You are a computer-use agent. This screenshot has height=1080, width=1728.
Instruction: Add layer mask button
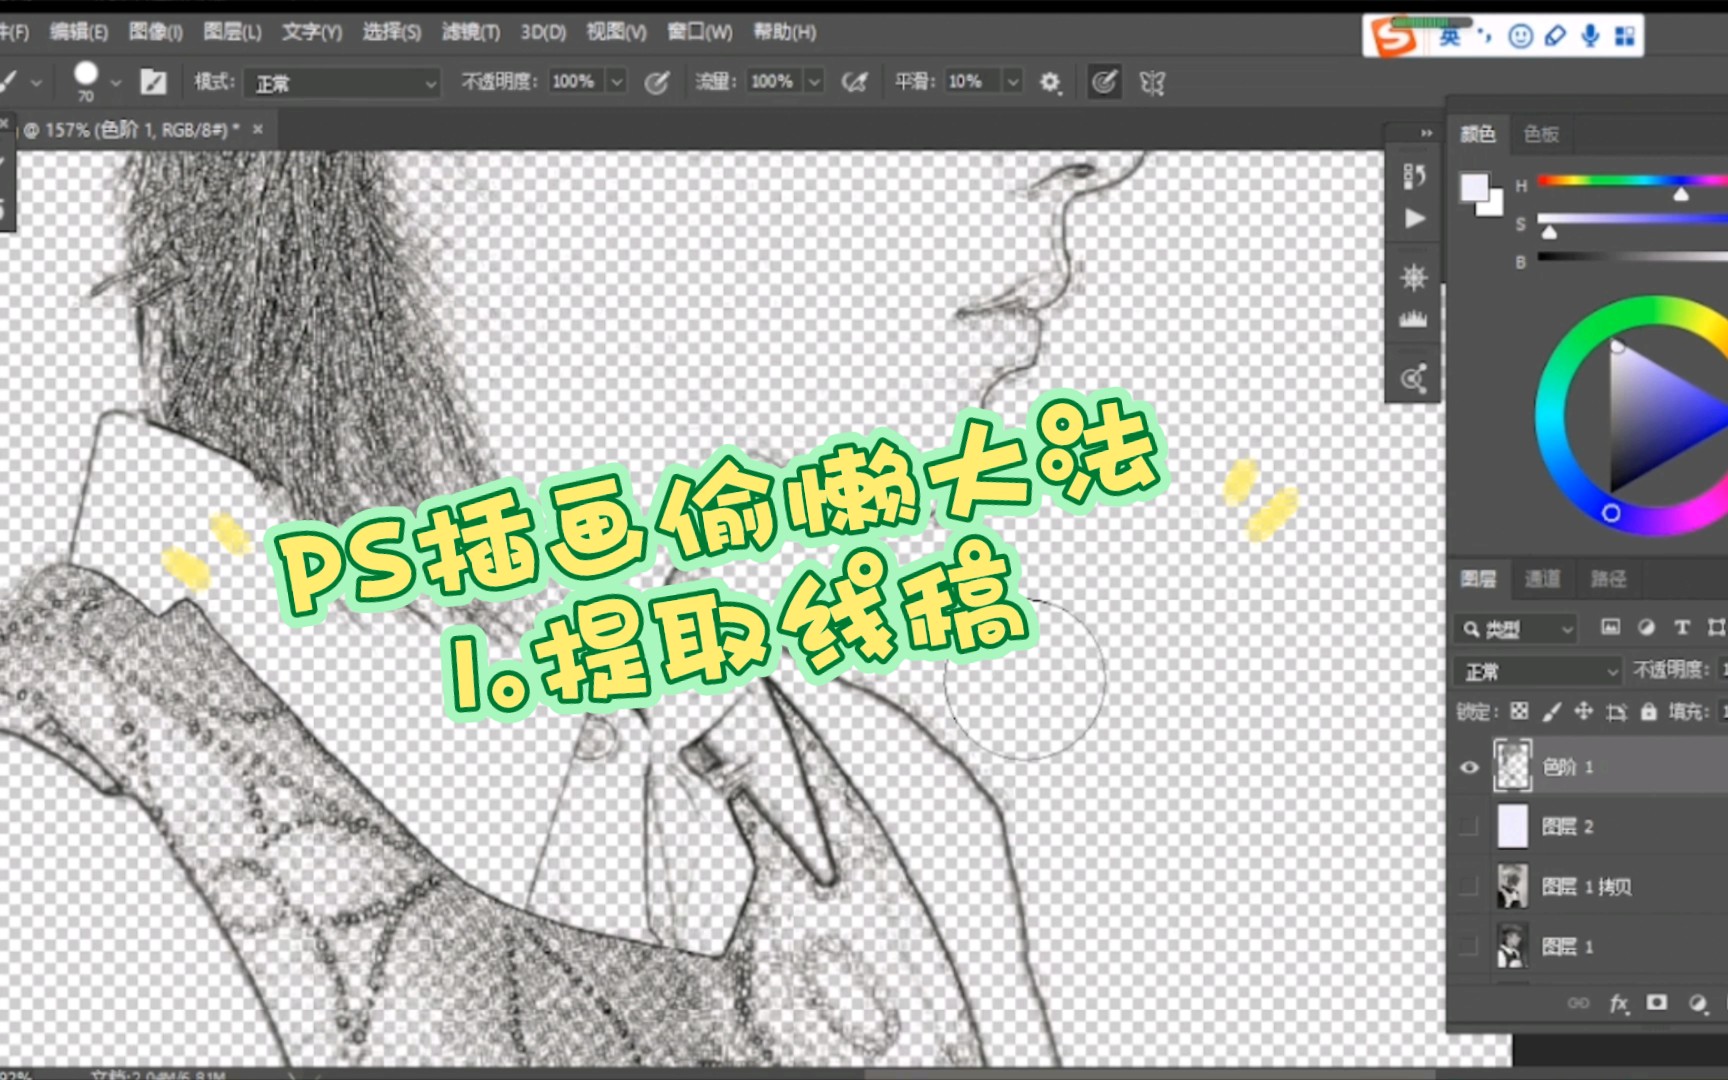click(x=1657, y=1002)
